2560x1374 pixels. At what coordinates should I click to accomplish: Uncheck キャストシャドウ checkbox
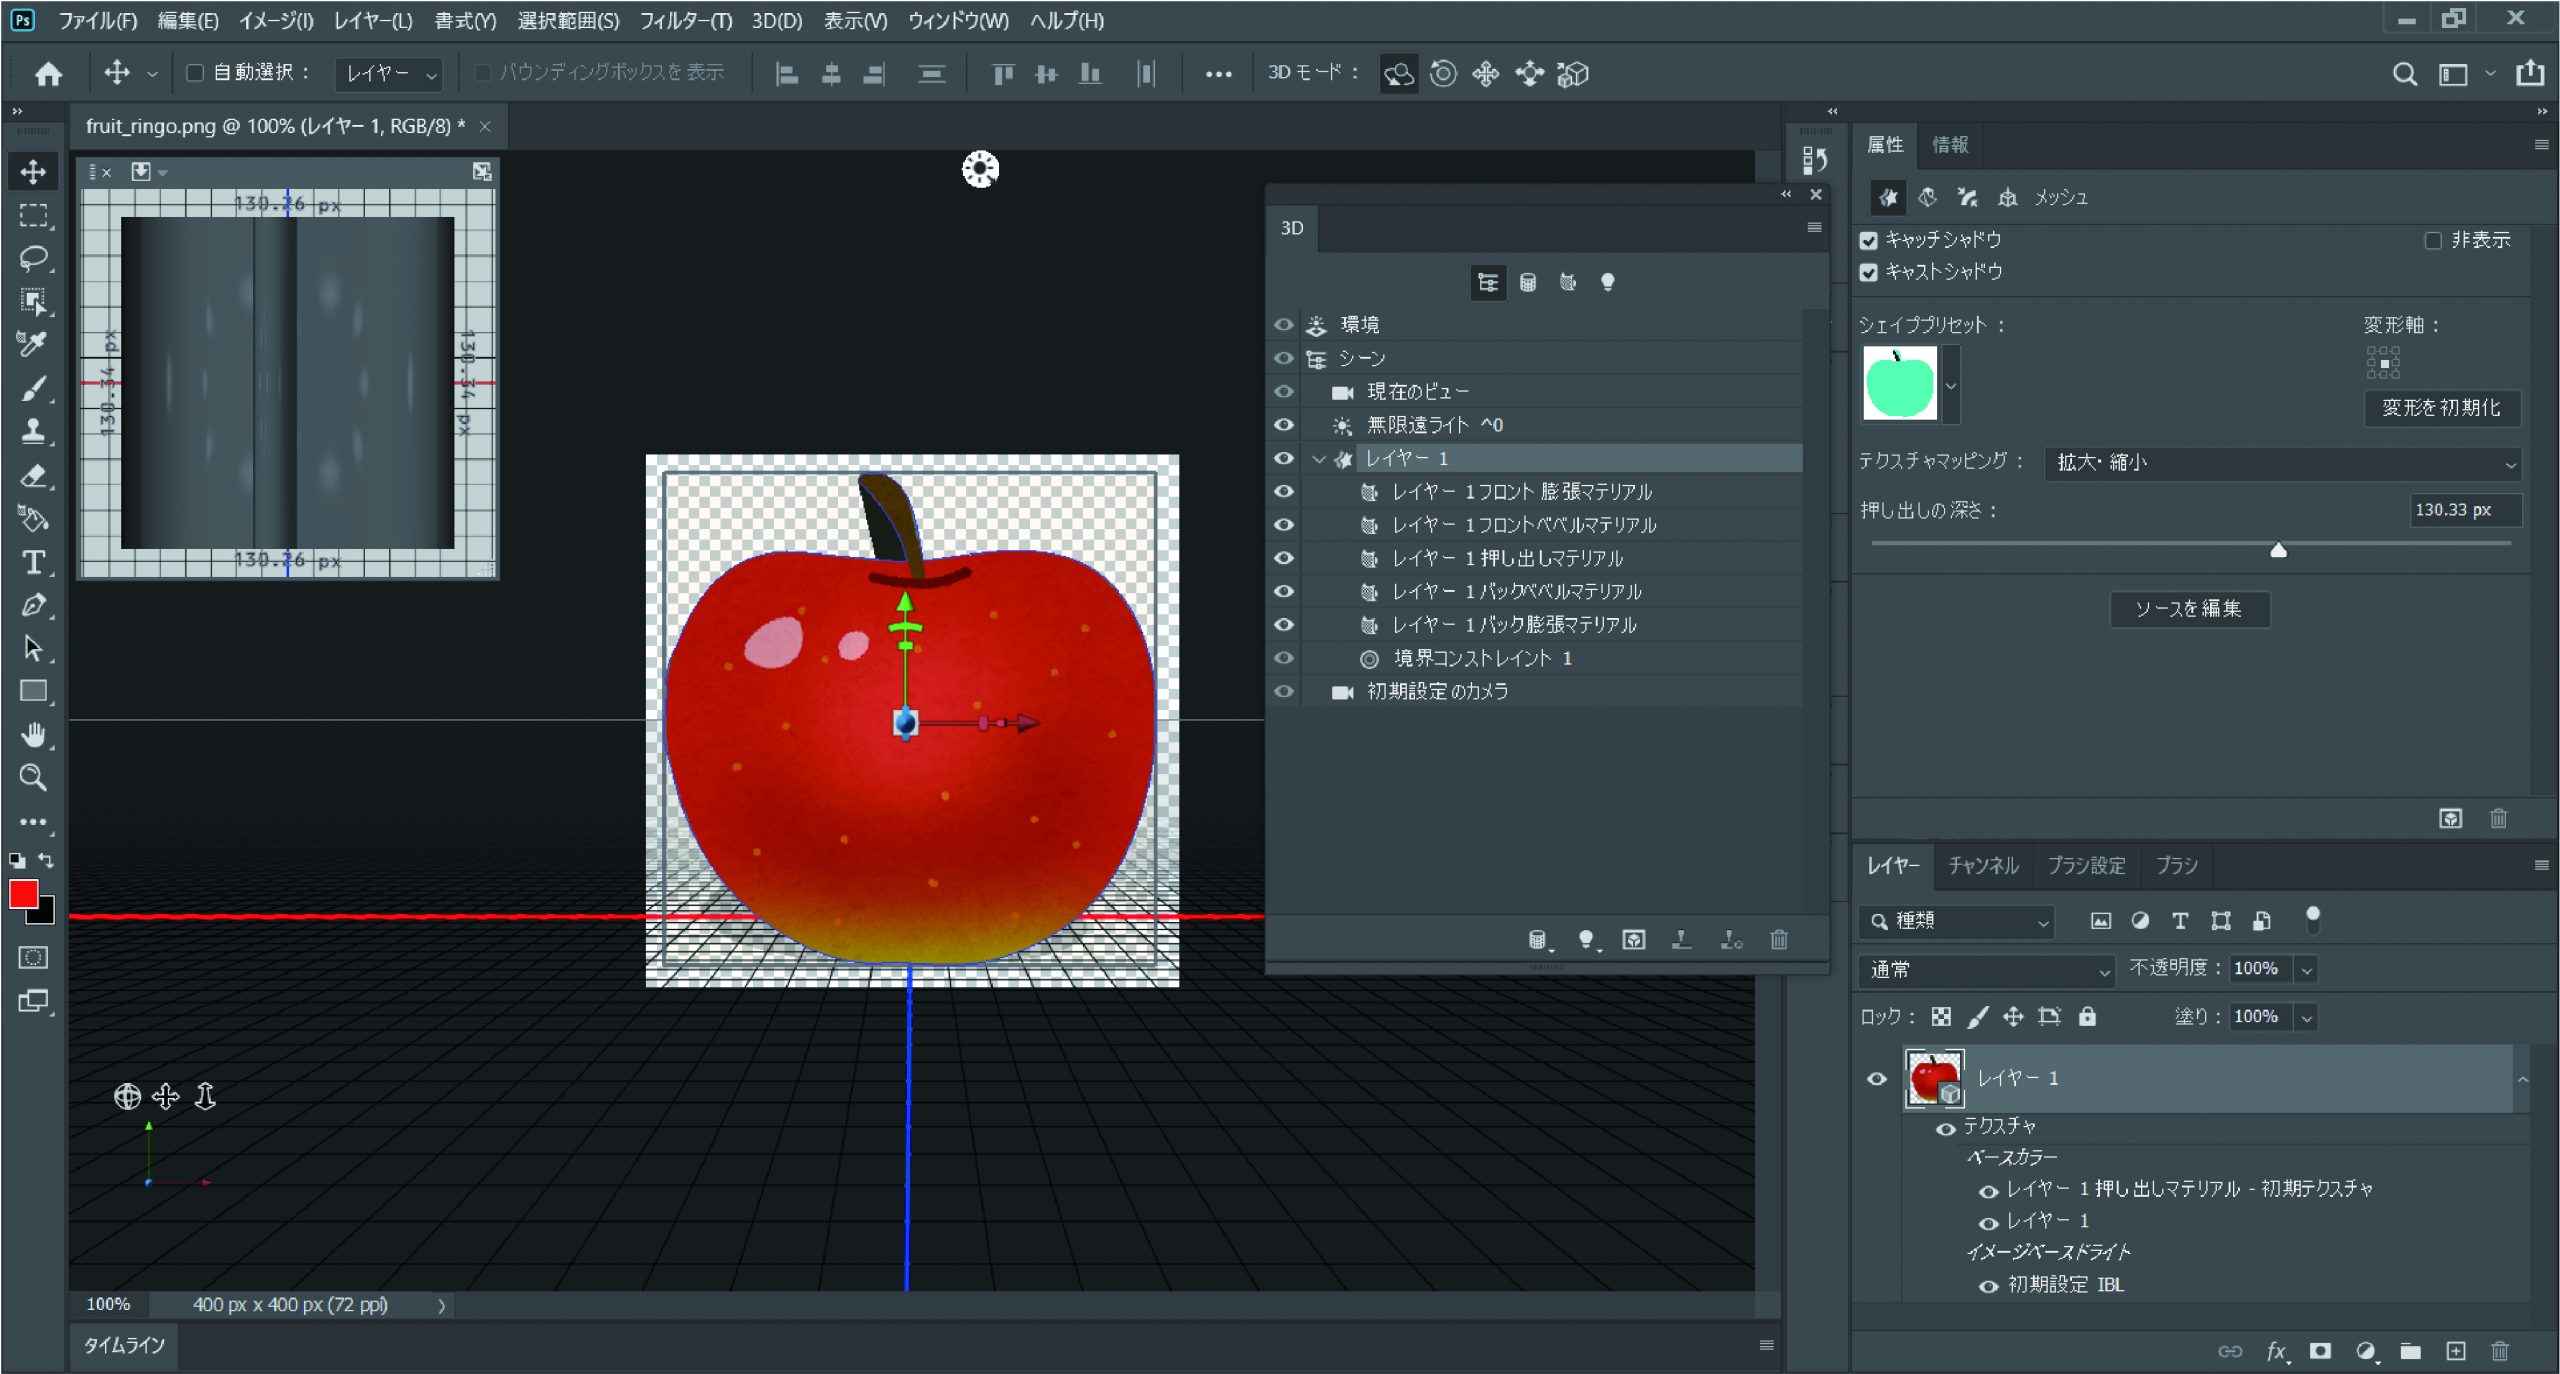pos(1869,273)
